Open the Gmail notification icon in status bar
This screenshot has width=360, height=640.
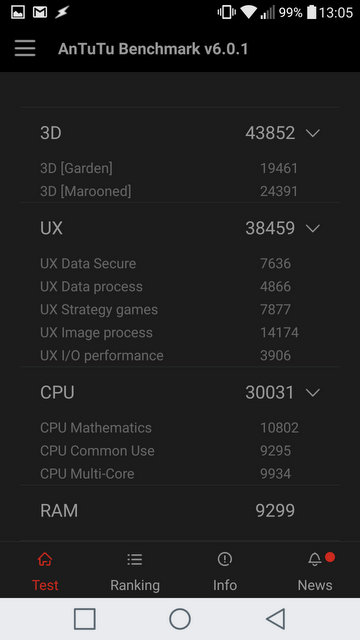click(x=40, y=12)
